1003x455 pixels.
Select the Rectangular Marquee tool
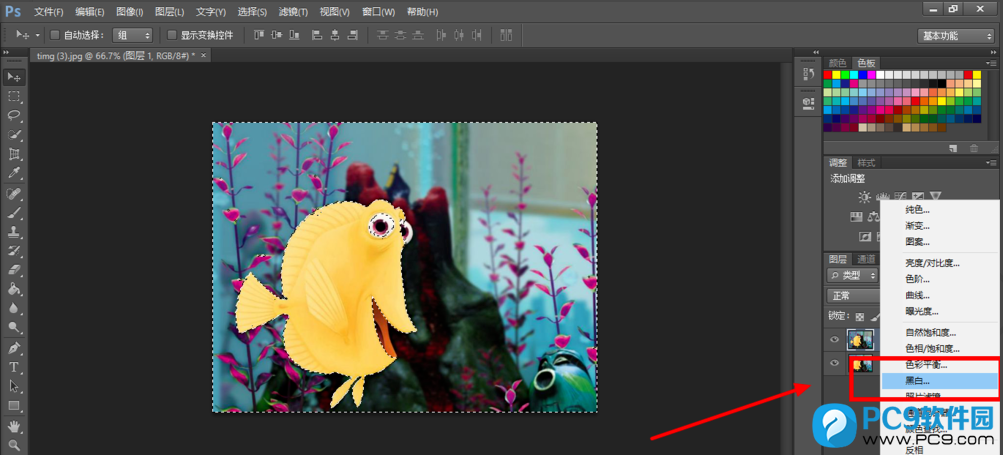pyautogui.click(x=13, y=97)
